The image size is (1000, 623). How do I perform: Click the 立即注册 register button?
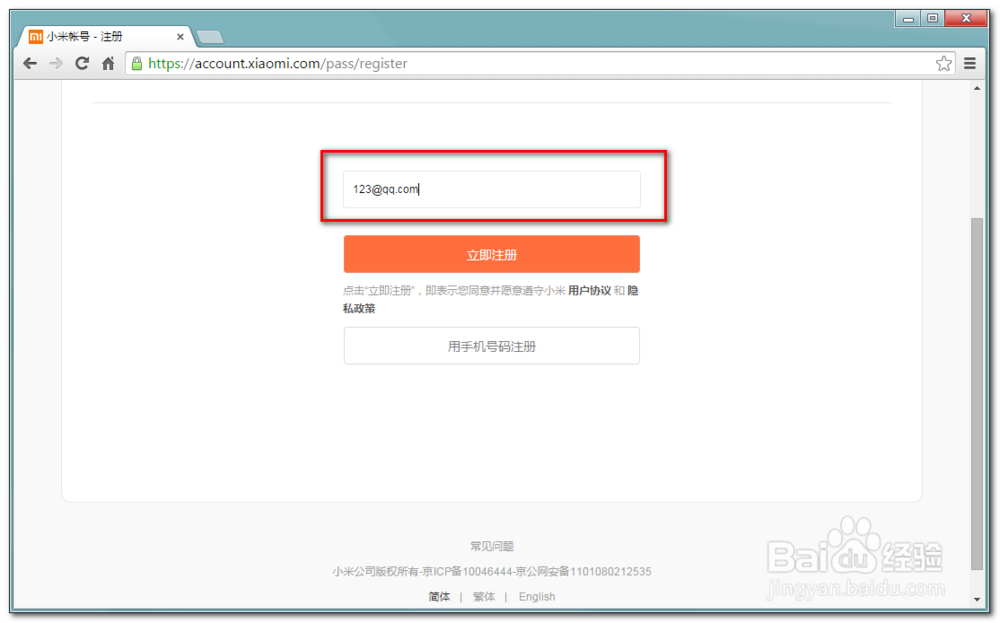pos(491,254)
